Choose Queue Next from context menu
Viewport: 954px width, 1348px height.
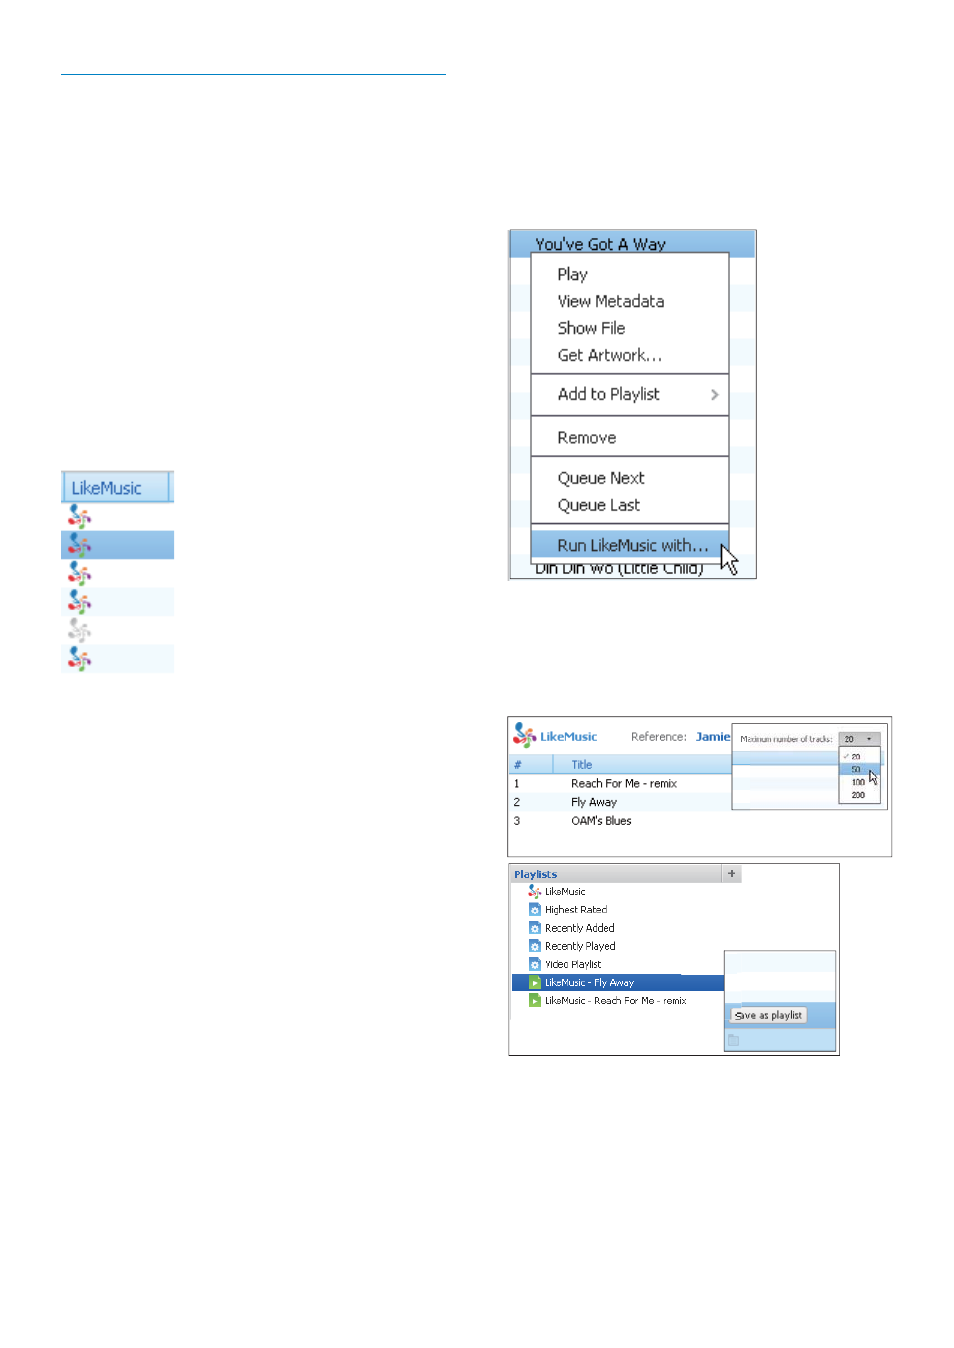pos(601,478)
